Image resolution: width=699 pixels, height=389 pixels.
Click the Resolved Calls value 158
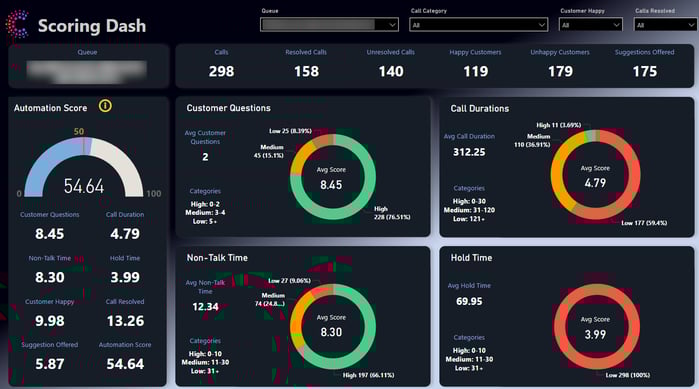point(306,71)
